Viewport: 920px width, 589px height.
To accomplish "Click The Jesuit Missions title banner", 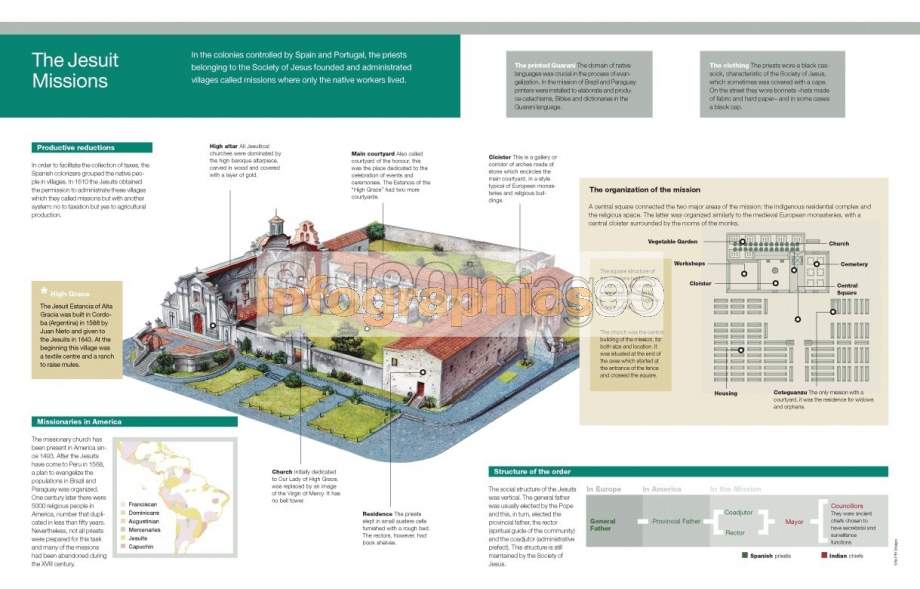I will tap(230, 76).
